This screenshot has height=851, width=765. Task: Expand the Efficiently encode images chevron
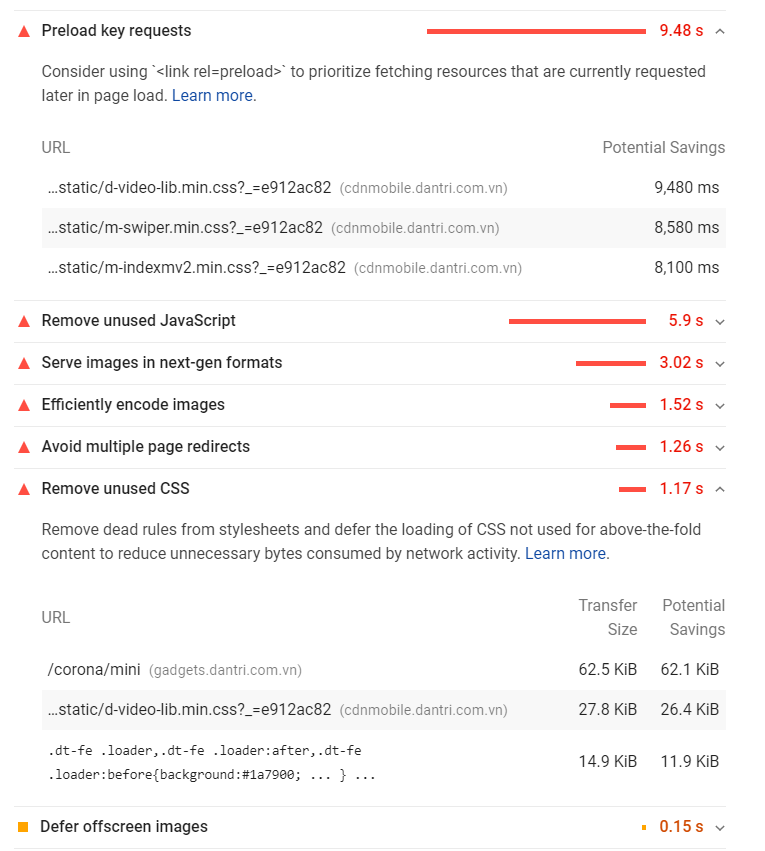click(x=720, y=405)
